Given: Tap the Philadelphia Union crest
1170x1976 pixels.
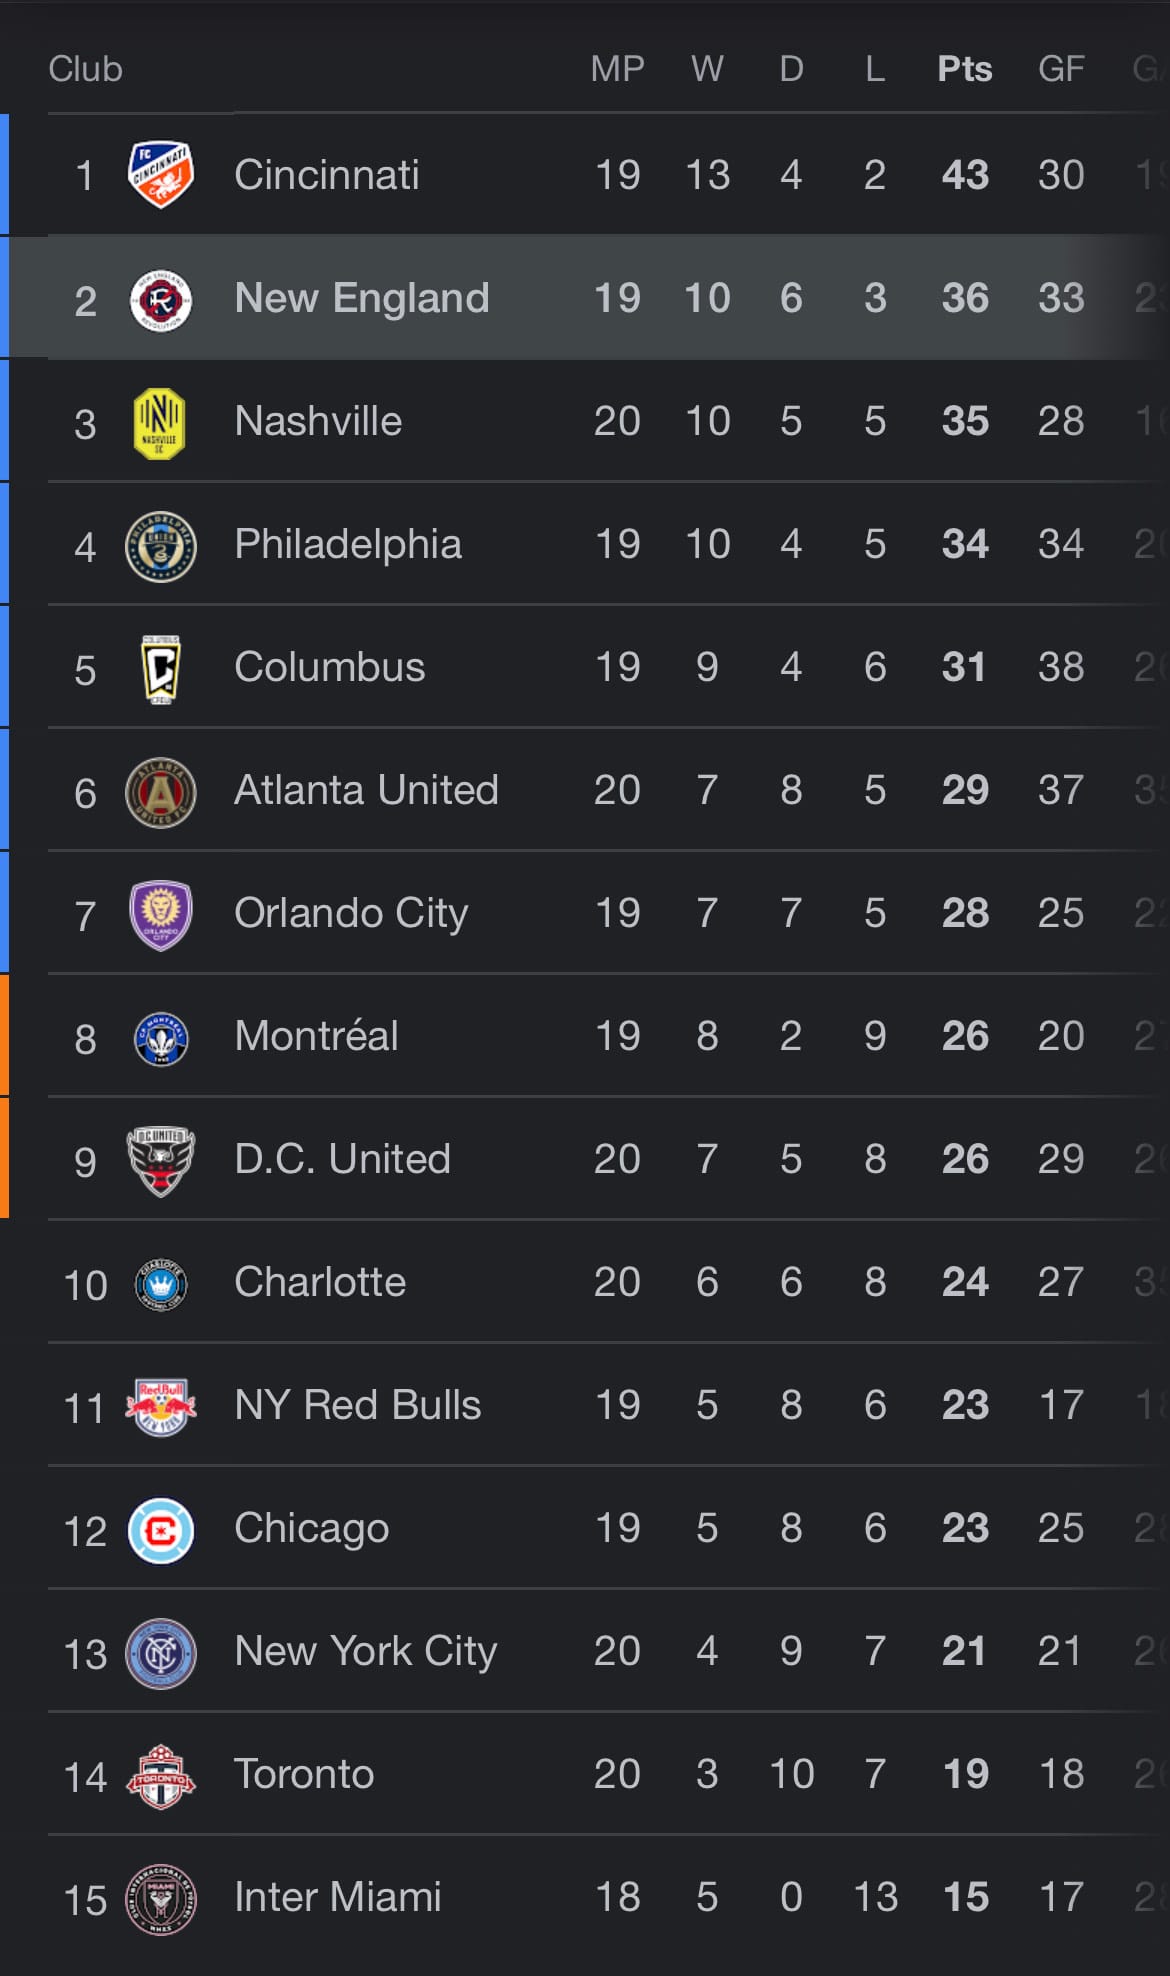Looking at the screenshot, I should click(161, 546).
